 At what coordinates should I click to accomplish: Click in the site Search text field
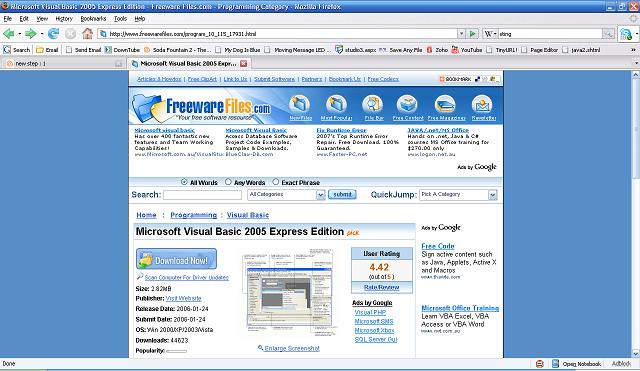coord(202,195)
